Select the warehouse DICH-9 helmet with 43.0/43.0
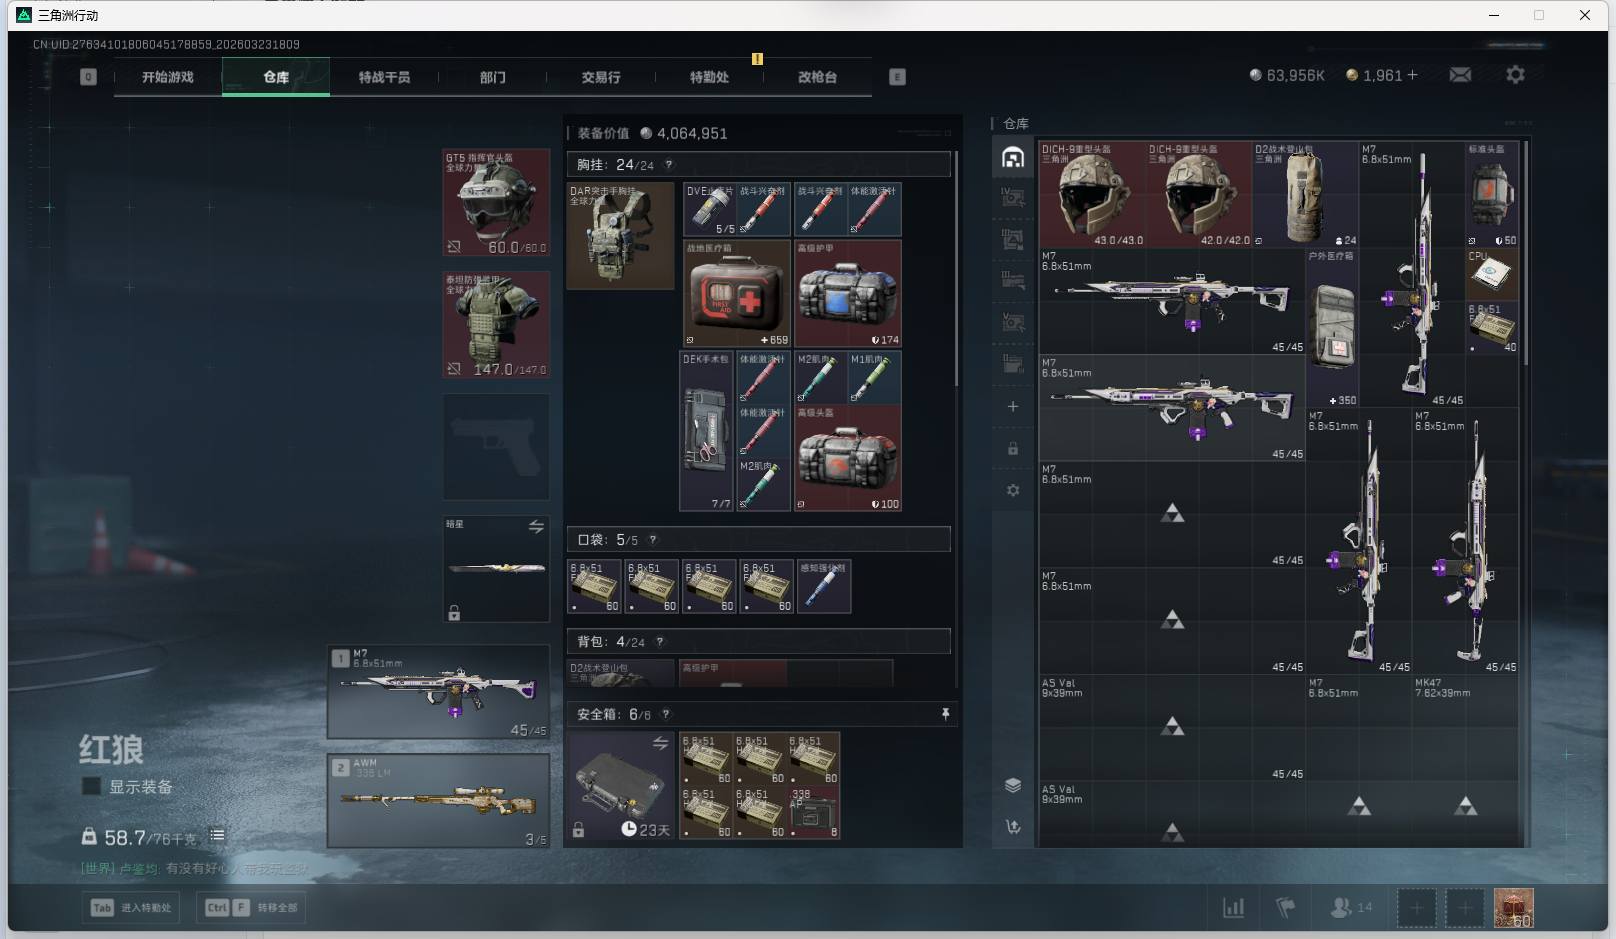The width and height of the screenshot is (1616, 939). click(1092, 194)
